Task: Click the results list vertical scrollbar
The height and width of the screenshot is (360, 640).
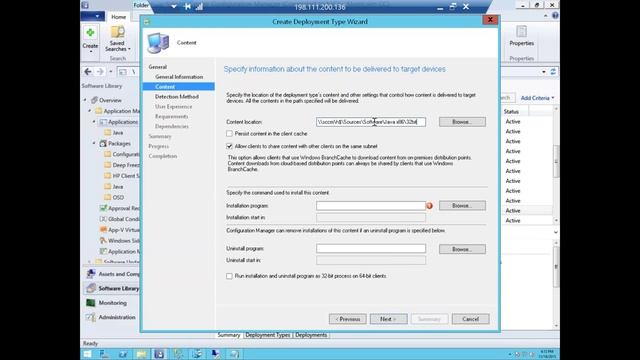Action: pyautogui.click(x=556, y=164)
